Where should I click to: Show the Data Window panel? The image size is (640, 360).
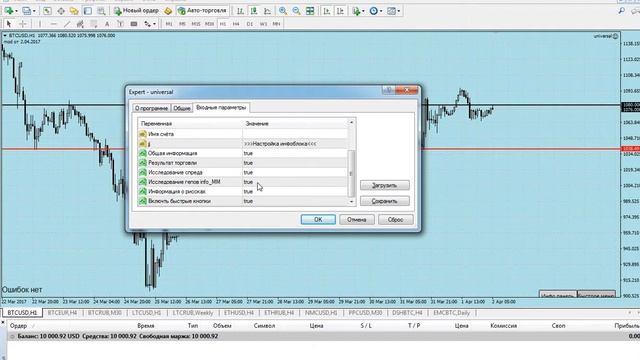point(61,11)
